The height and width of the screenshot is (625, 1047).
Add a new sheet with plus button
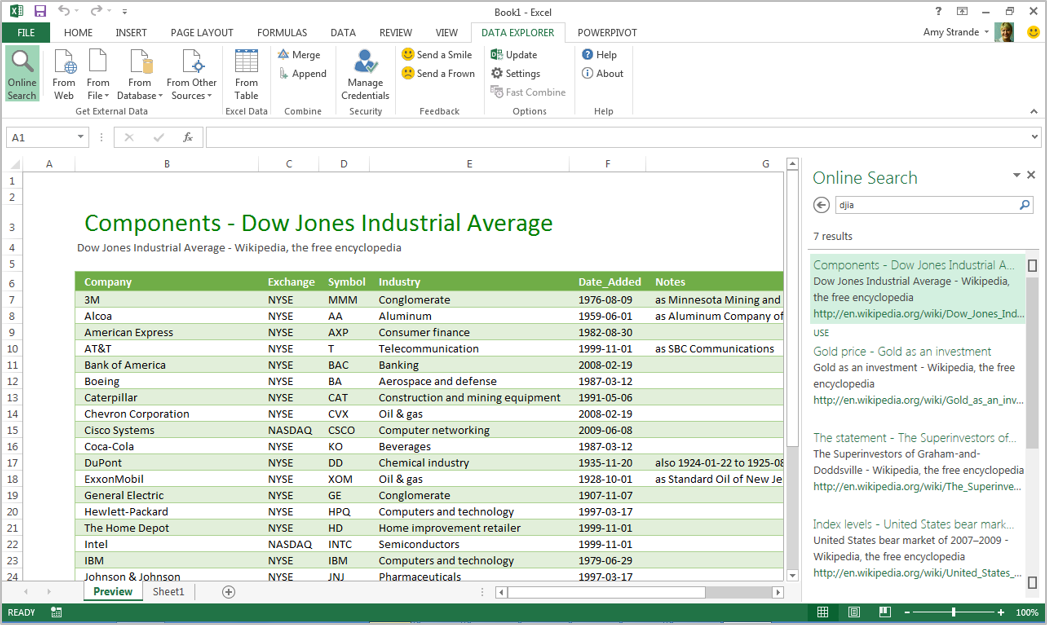point(228,592)
